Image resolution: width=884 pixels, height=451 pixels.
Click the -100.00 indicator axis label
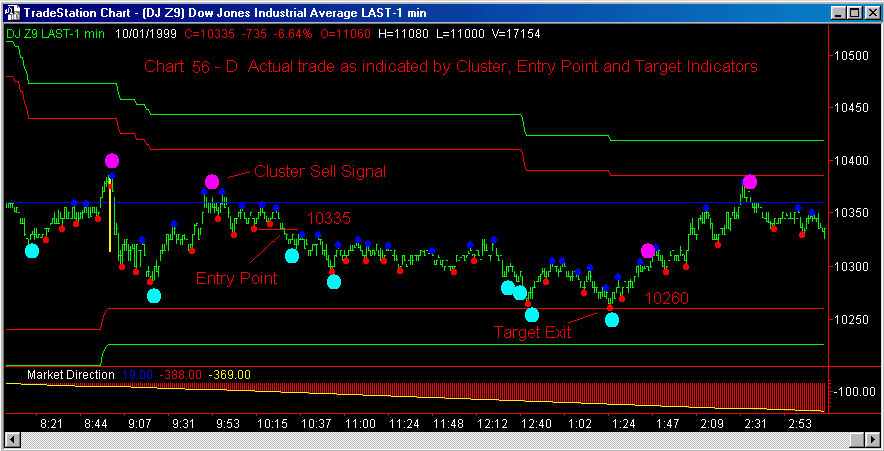(x=855, y=391)
